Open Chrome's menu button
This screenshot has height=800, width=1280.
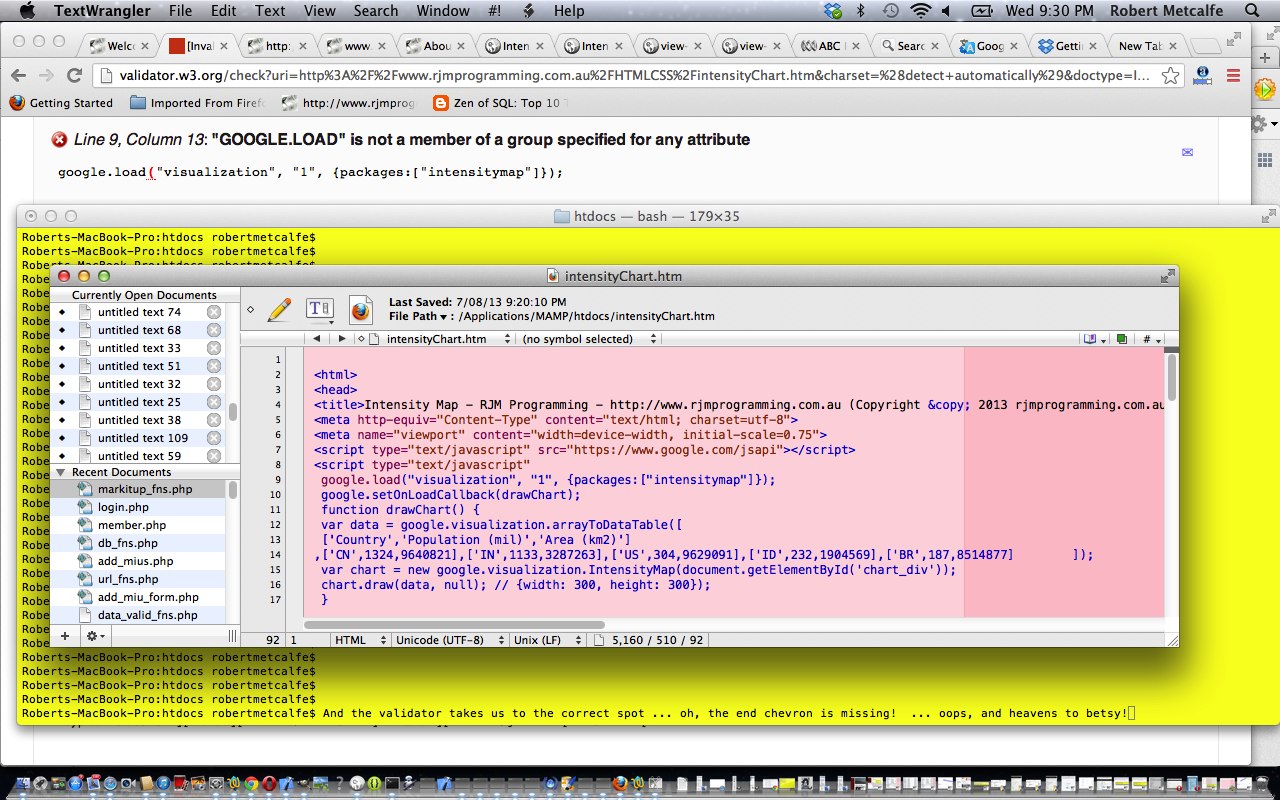1233,76
